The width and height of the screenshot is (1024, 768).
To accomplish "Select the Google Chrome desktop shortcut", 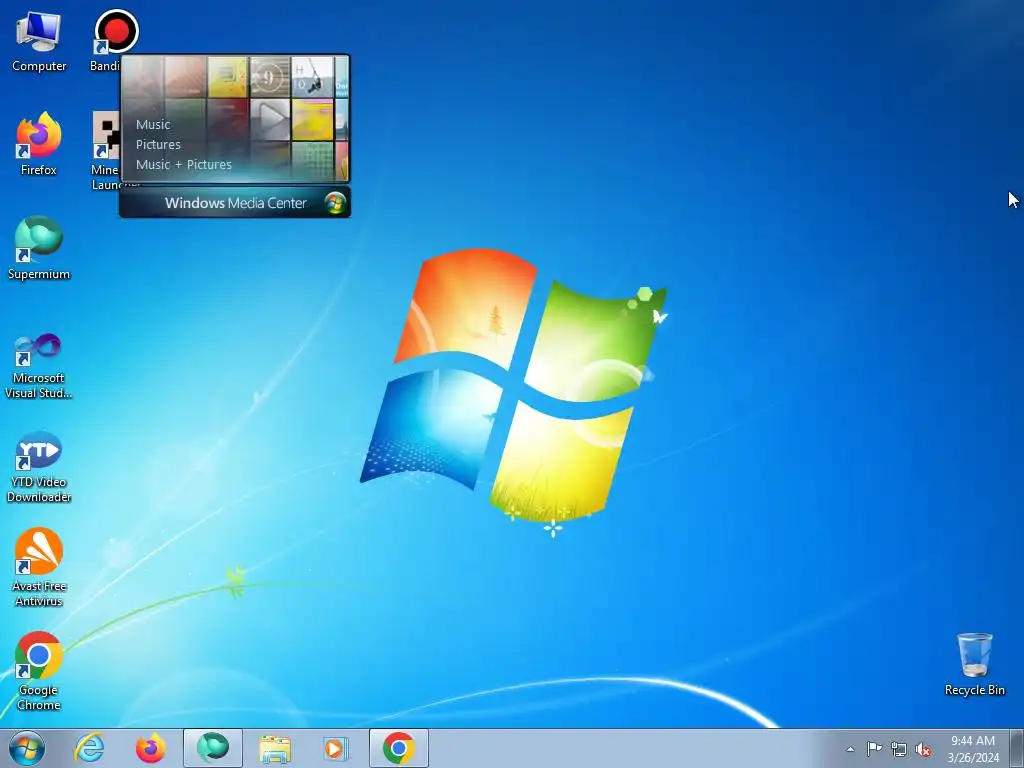I will point(39,671).
